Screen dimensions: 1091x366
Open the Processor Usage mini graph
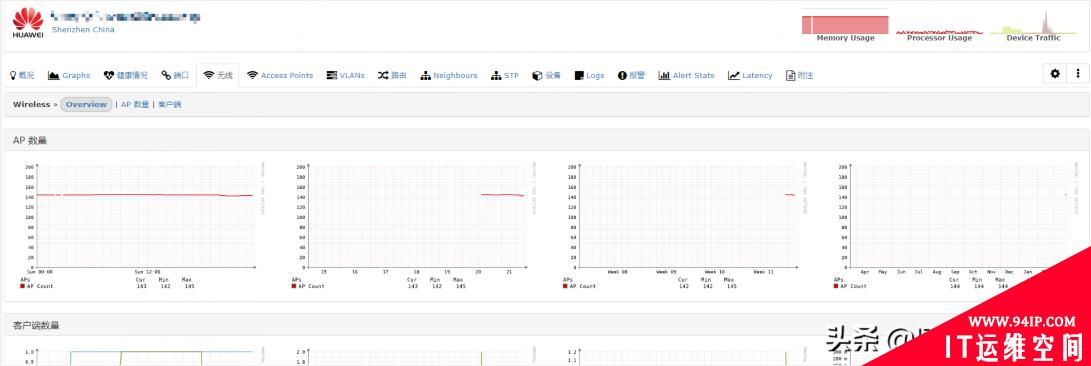click(x=939, y=26)
